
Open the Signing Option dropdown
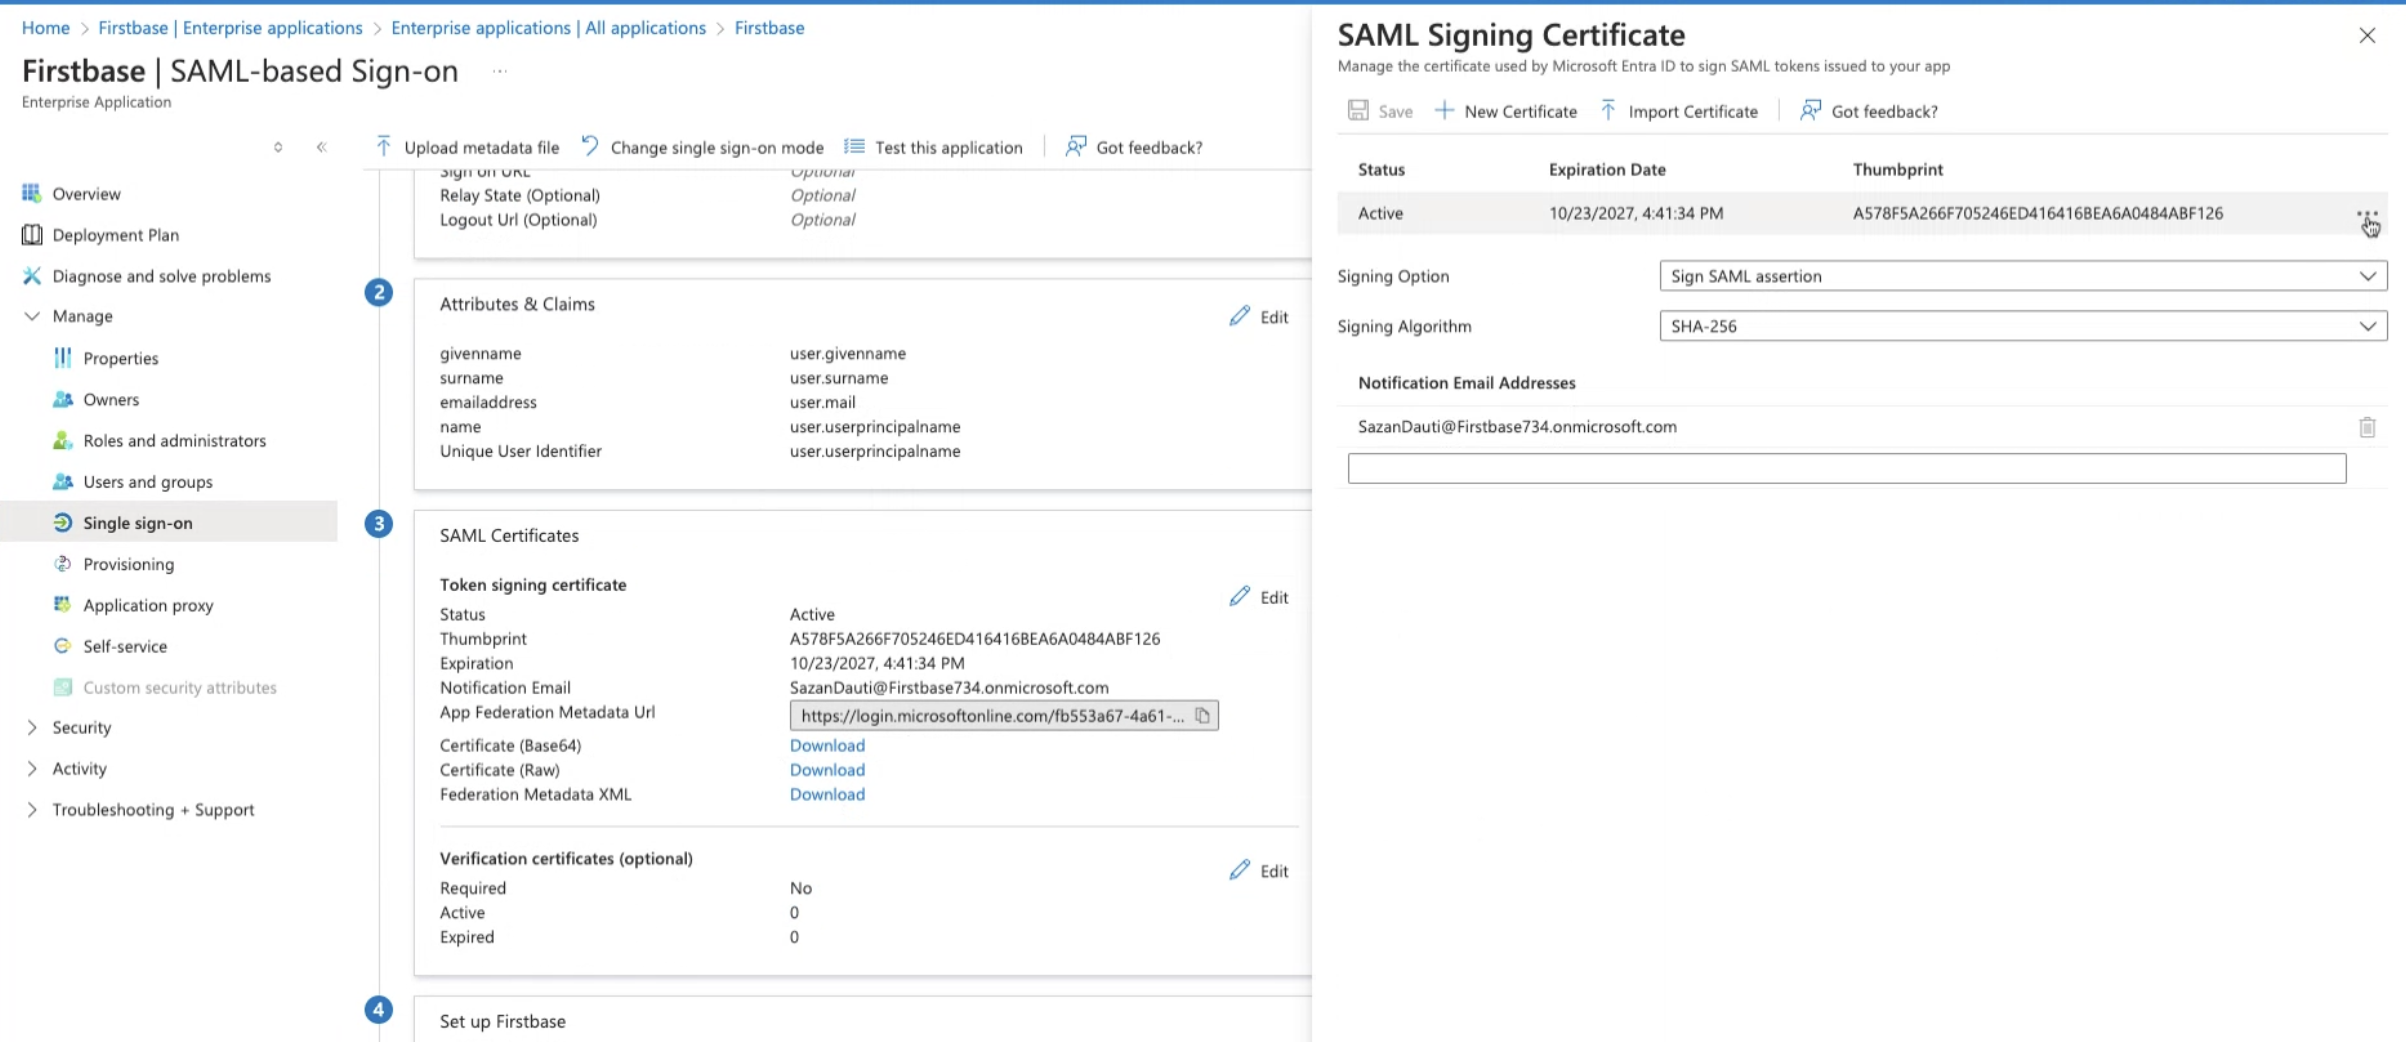pos(2023,276)
